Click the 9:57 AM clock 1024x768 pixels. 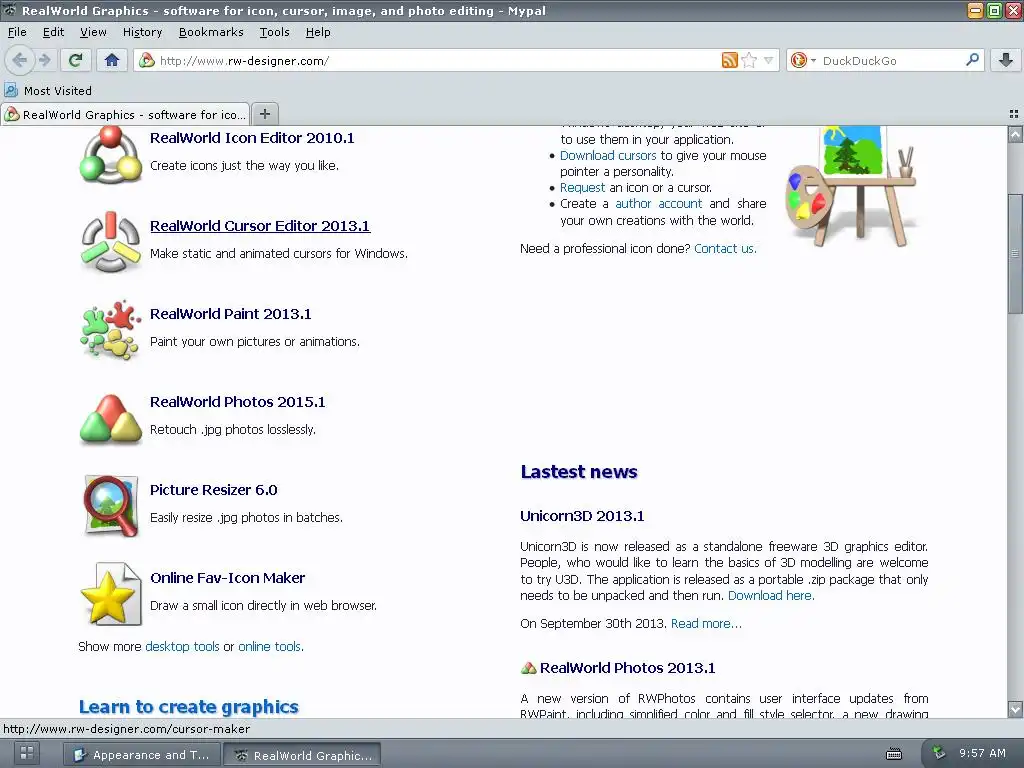(x=982, y=753)
